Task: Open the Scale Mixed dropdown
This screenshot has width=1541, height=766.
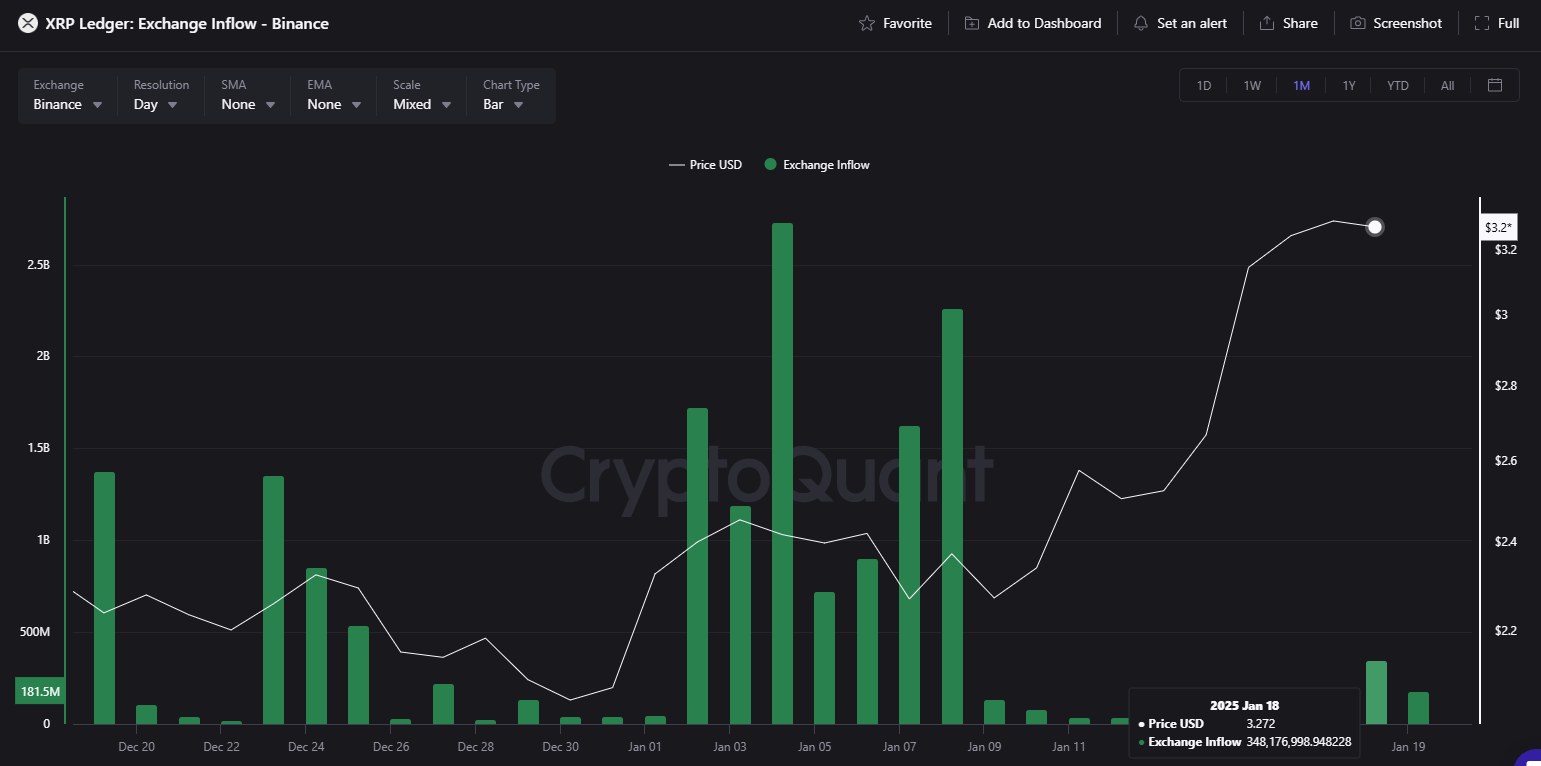Action: point(421,104)
